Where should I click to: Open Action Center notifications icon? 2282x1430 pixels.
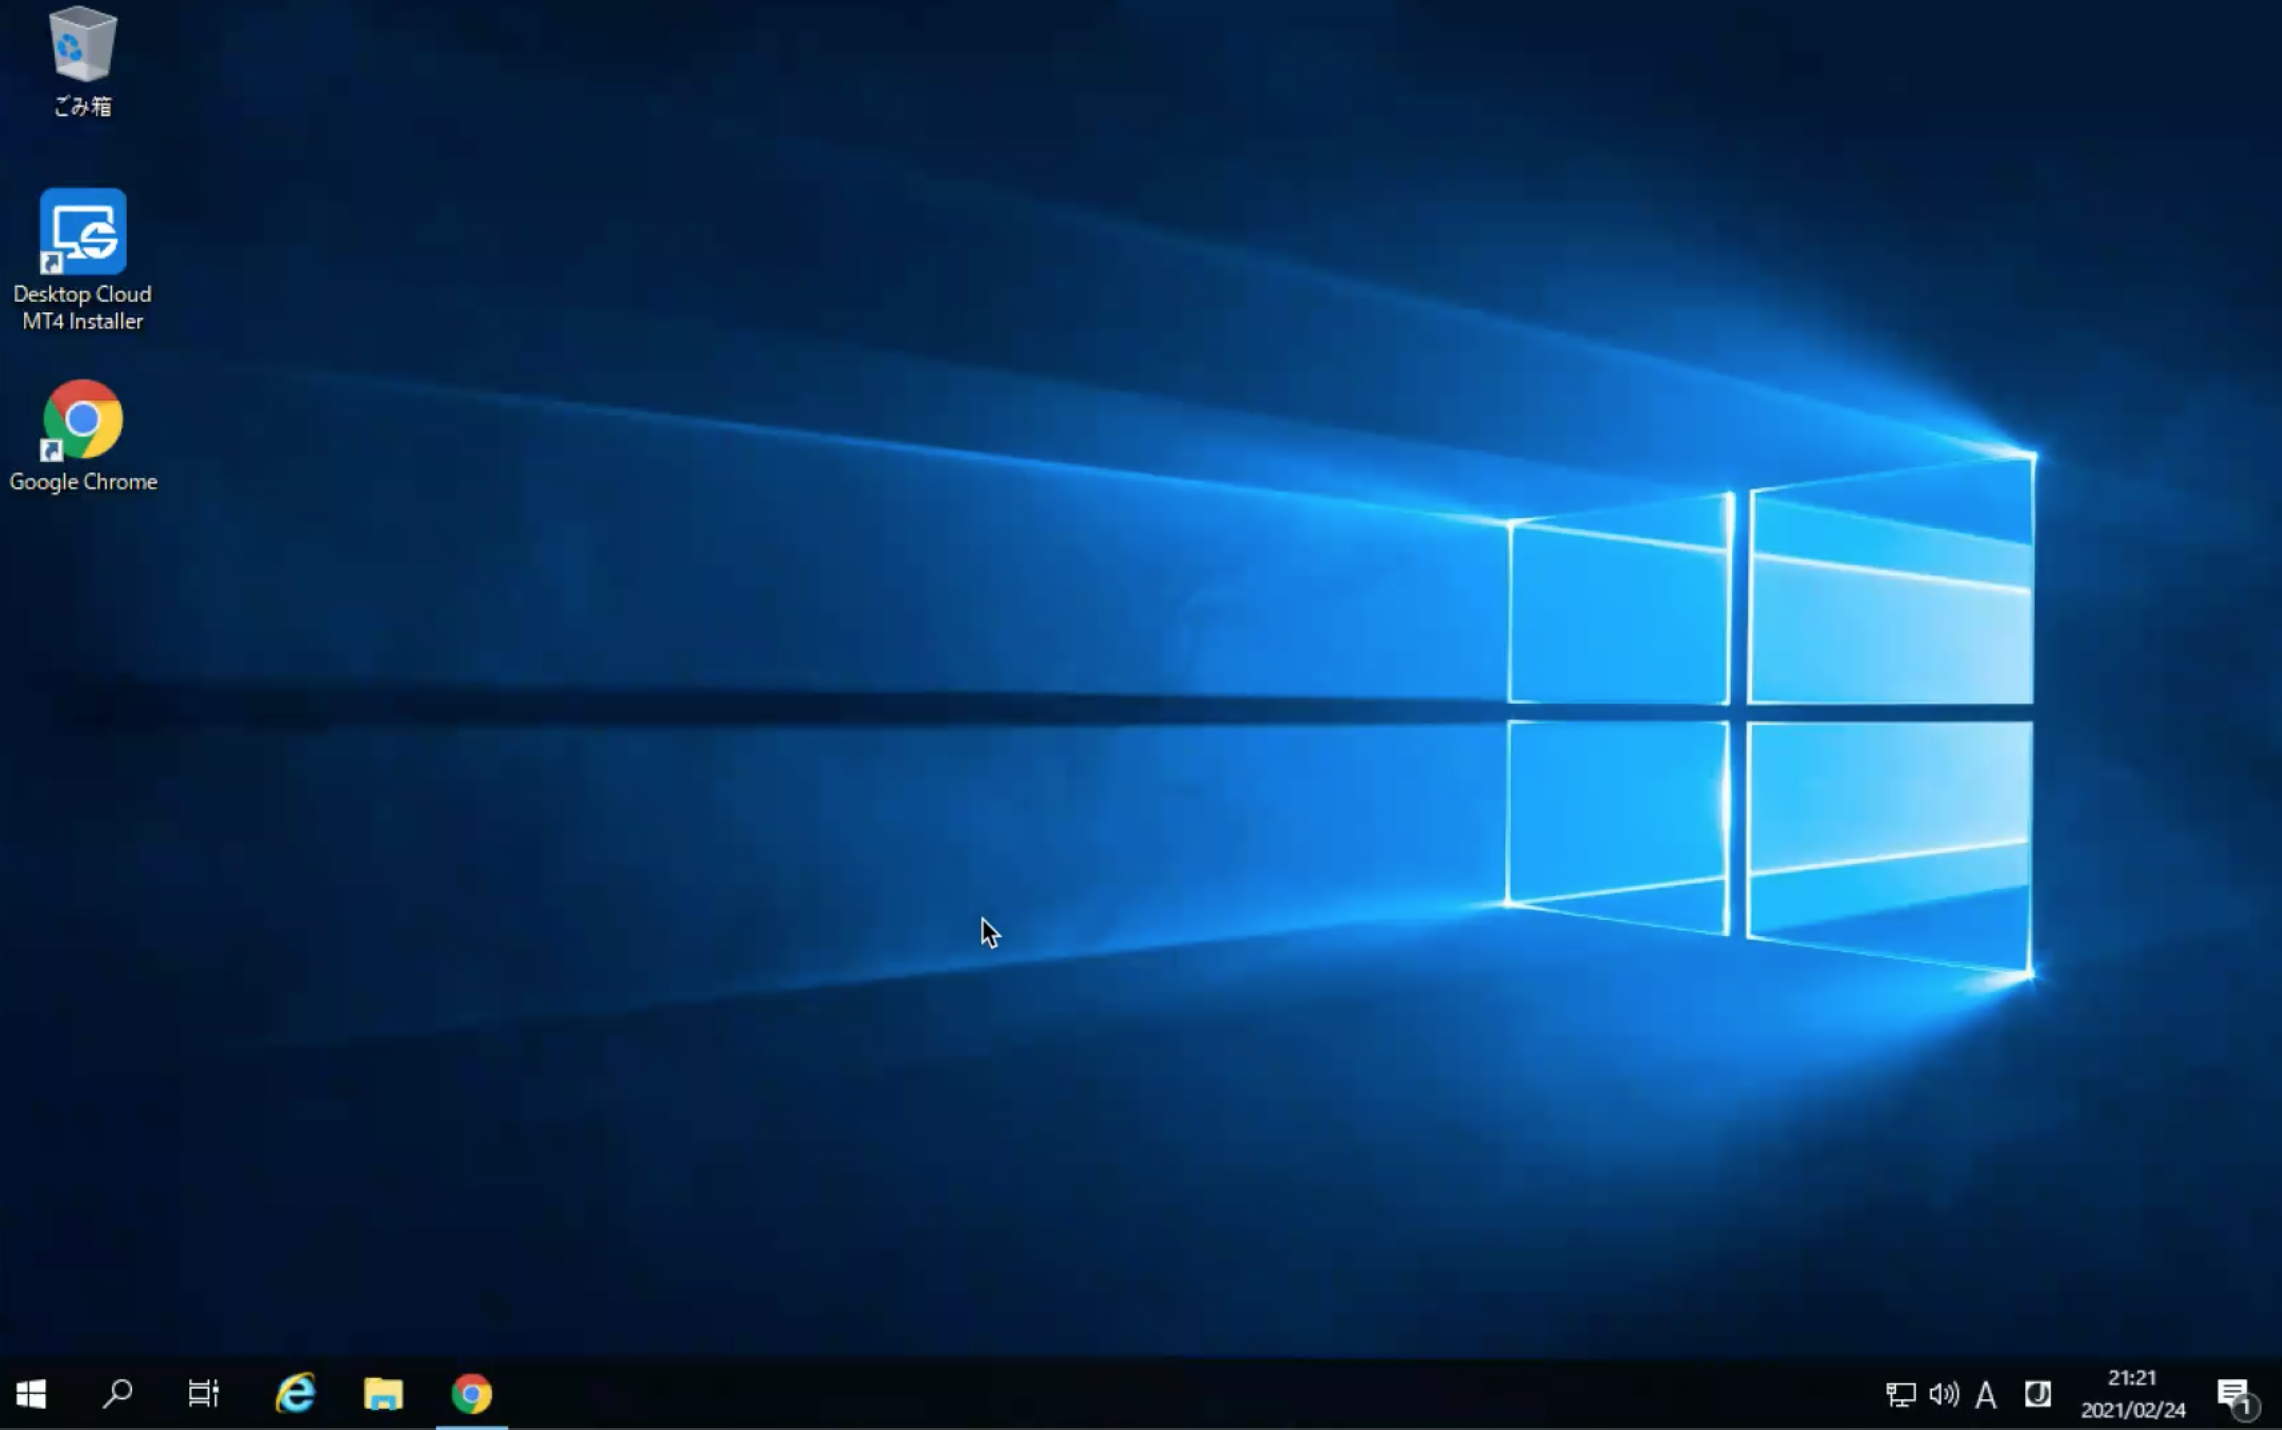tap(2236, 1396)
